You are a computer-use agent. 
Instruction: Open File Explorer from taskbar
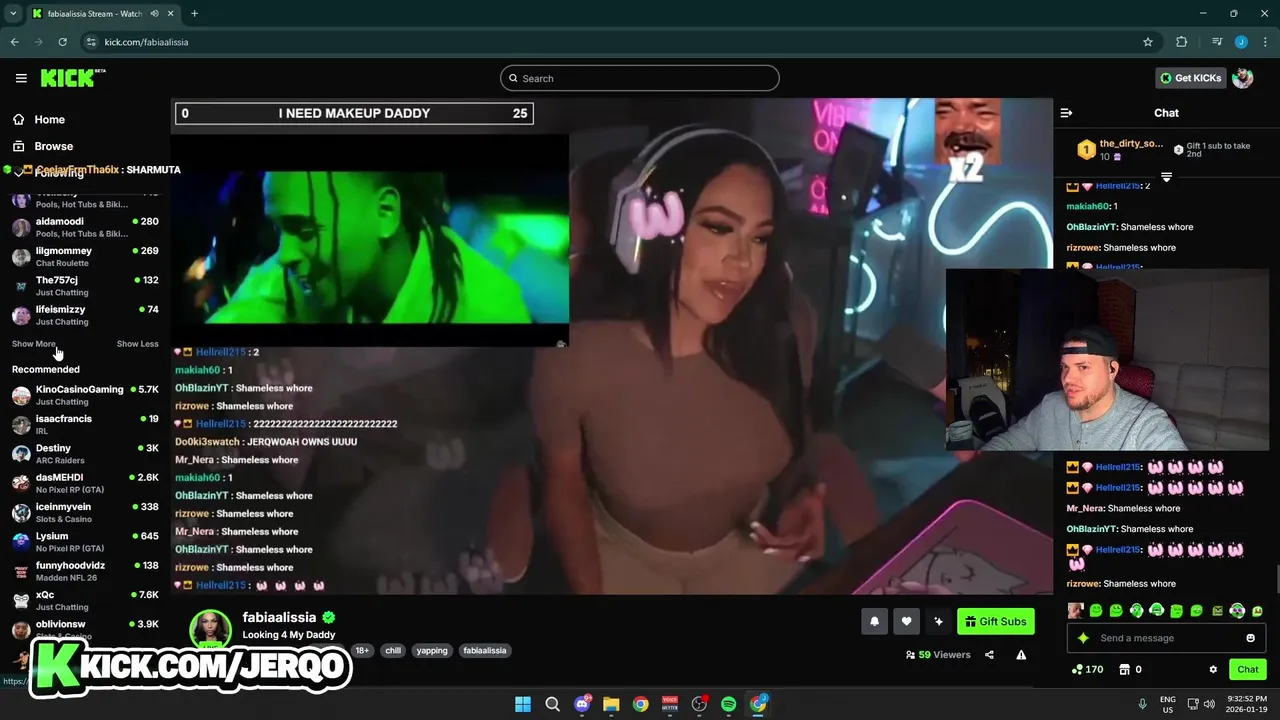pyautogui.click(x=611, y=704)
